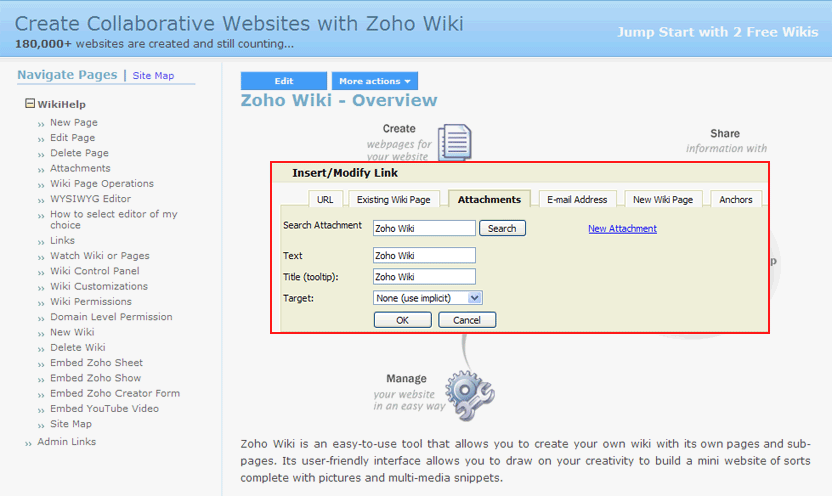Image resolution: width=832 pixels, height=496 pixels.
Task: Focus the Title (tooltip) input field
Action: (x=424, y=276)
